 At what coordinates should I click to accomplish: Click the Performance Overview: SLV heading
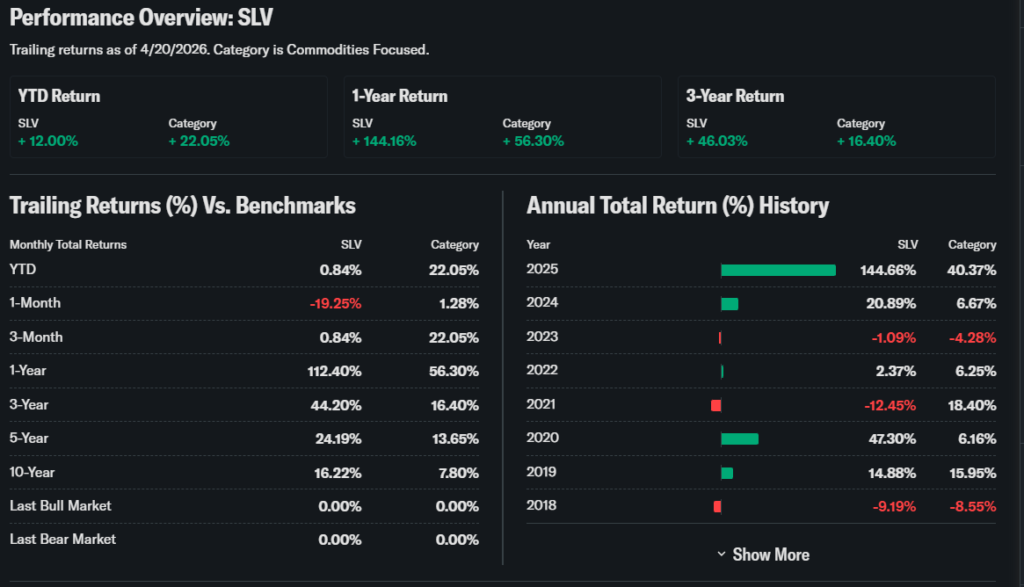pos(141,18)
